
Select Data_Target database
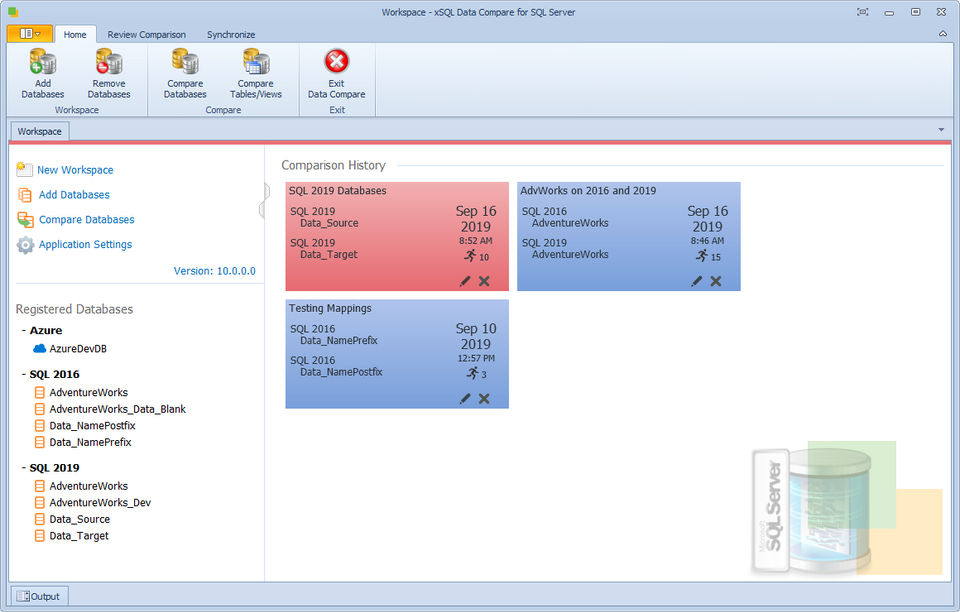[78, 536]
